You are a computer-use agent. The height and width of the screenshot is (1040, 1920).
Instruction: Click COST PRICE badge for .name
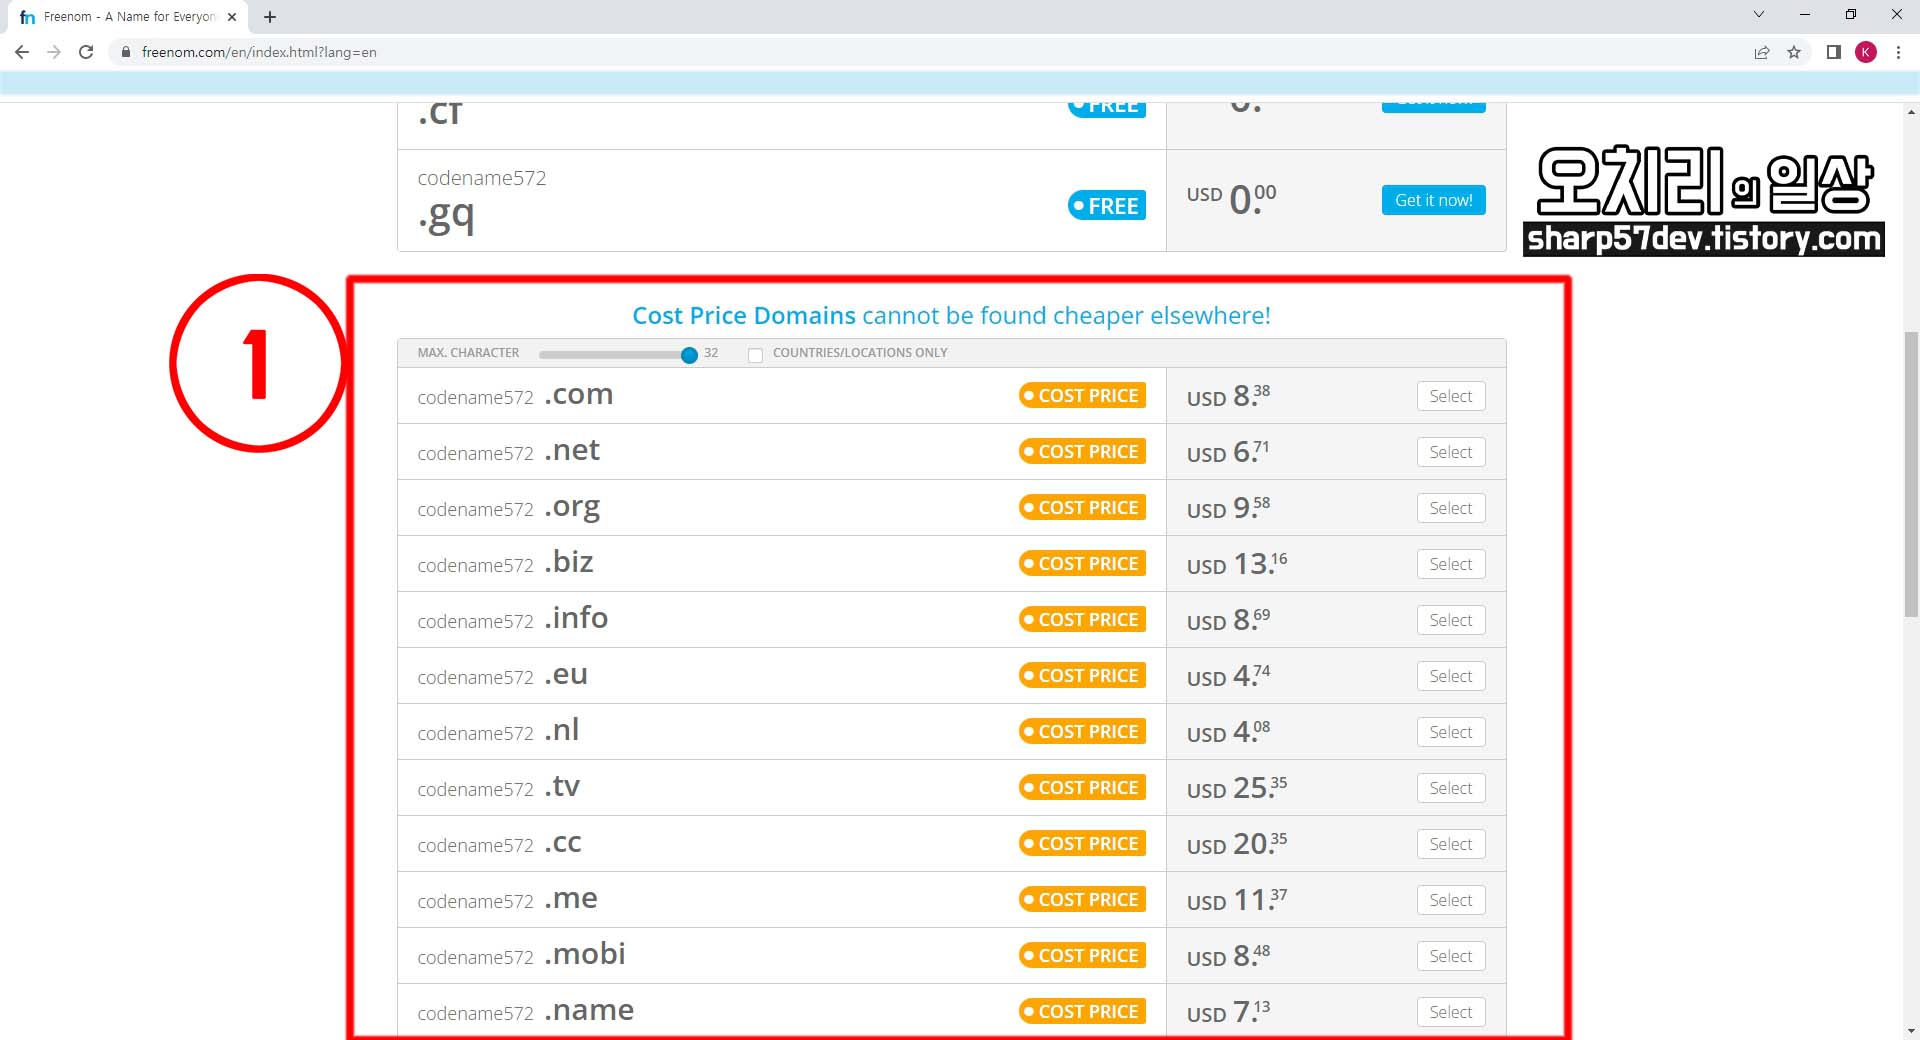1082,1012
